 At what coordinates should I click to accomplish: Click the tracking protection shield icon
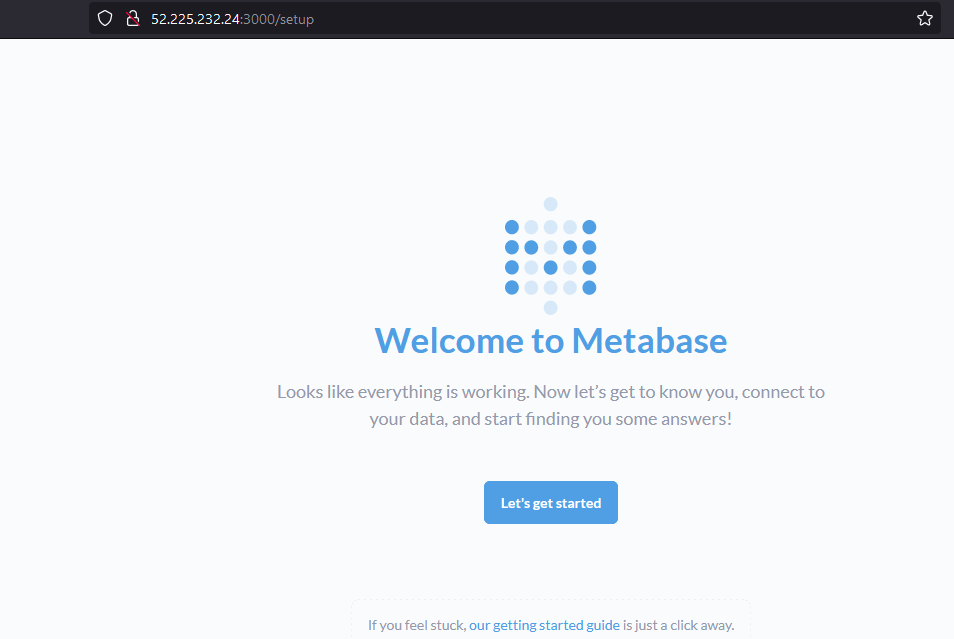105,18
